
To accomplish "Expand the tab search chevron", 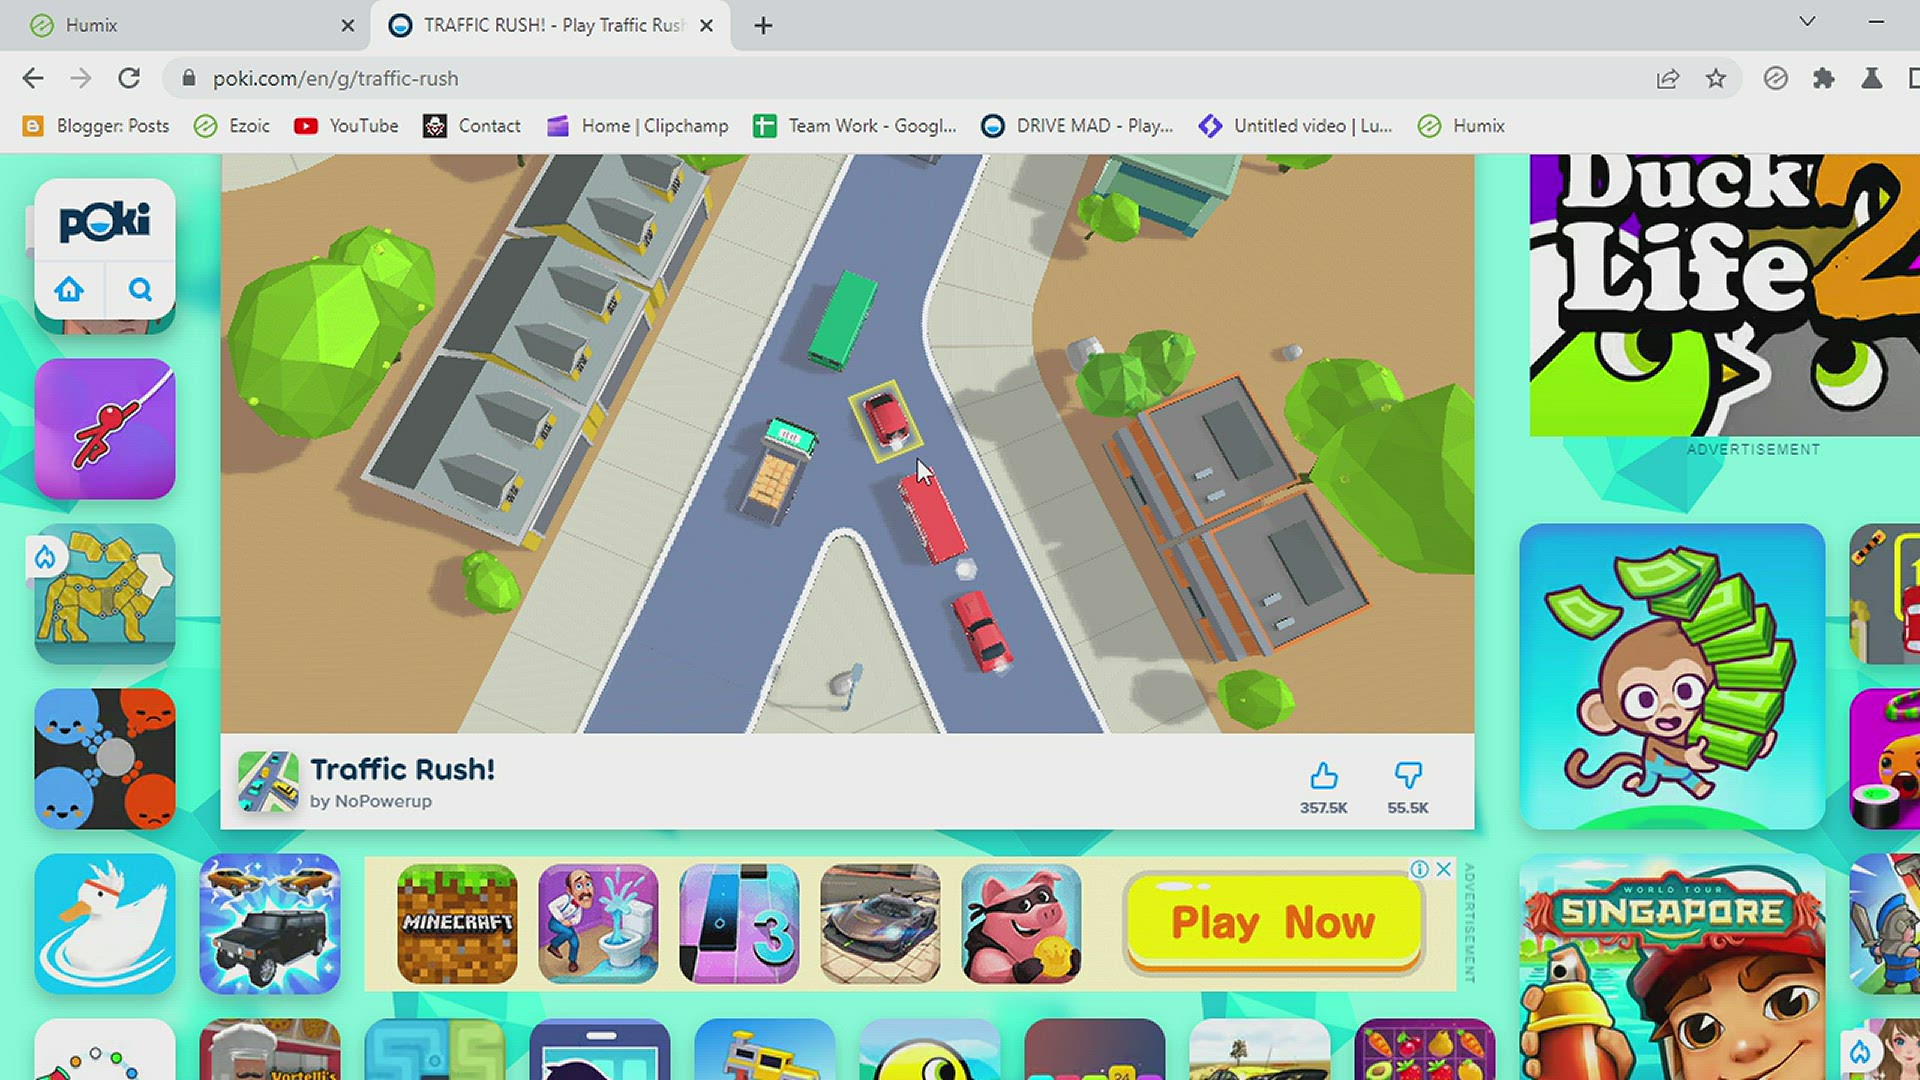I will (x=1807, y=22).
